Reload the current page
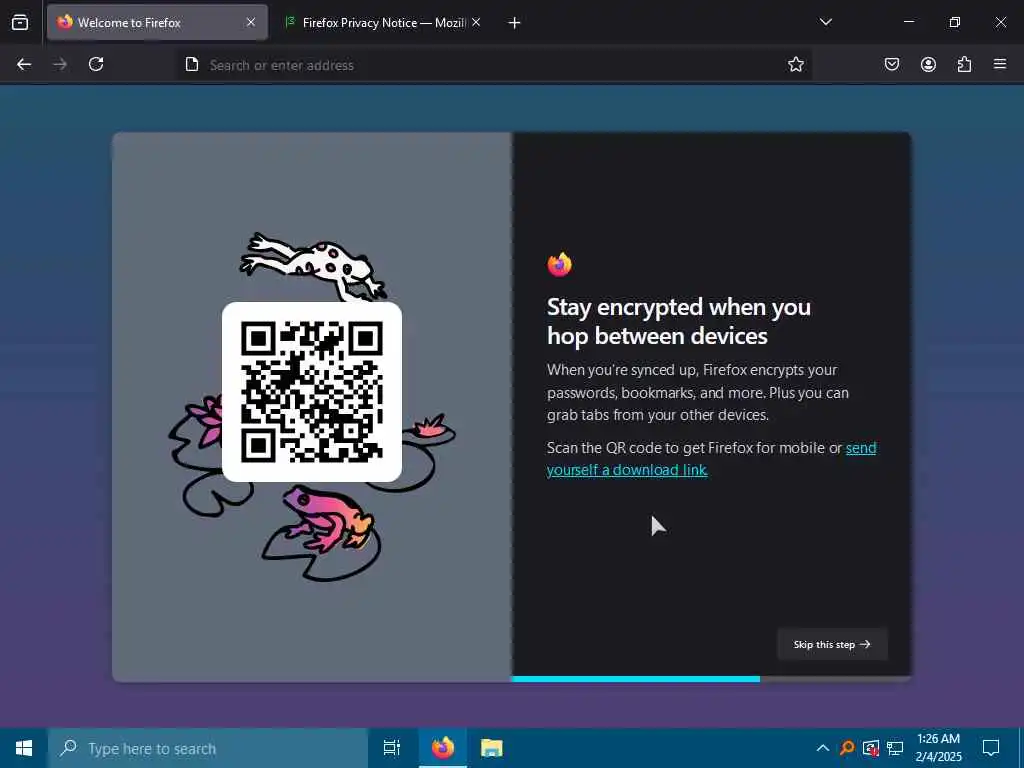Viewport: 1024px width, 768px height. [x=96, y=64]
